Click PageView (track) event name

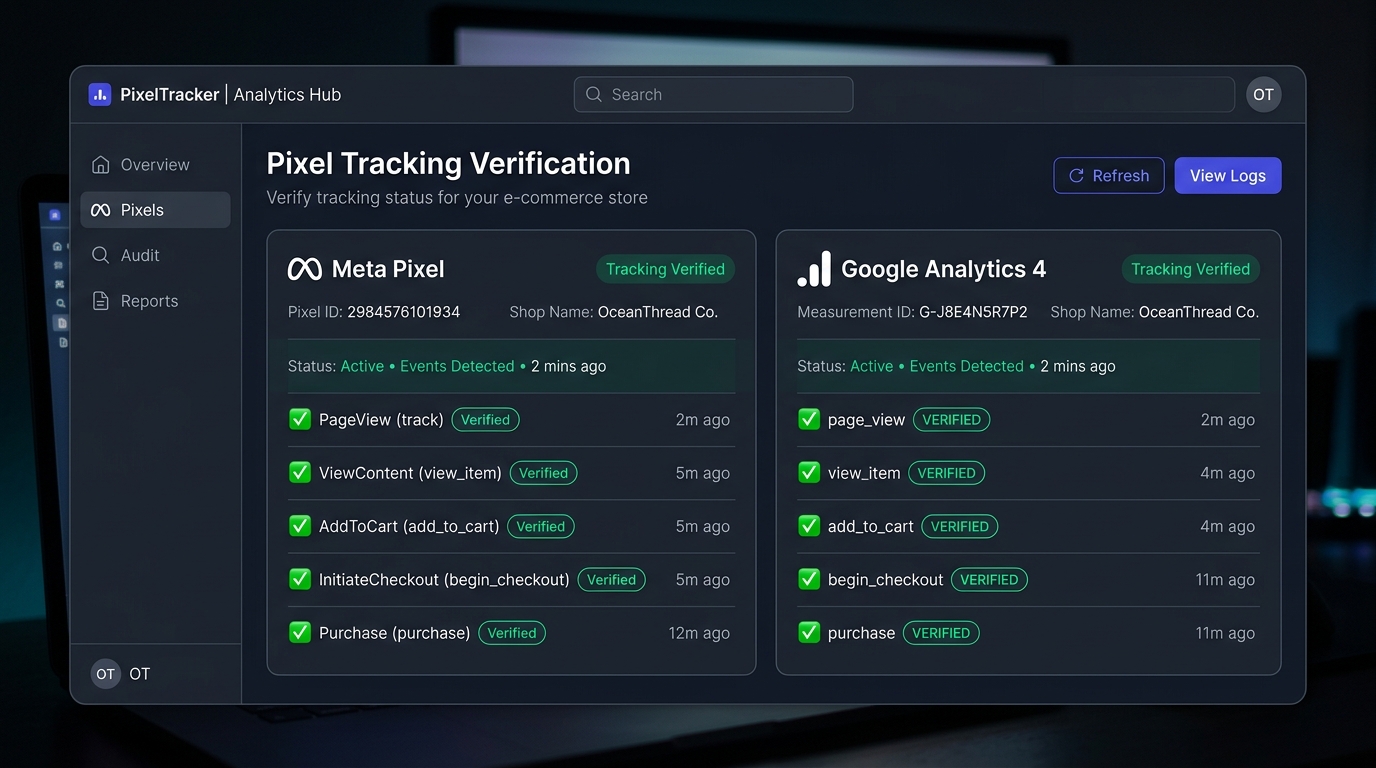pos(381,420)
